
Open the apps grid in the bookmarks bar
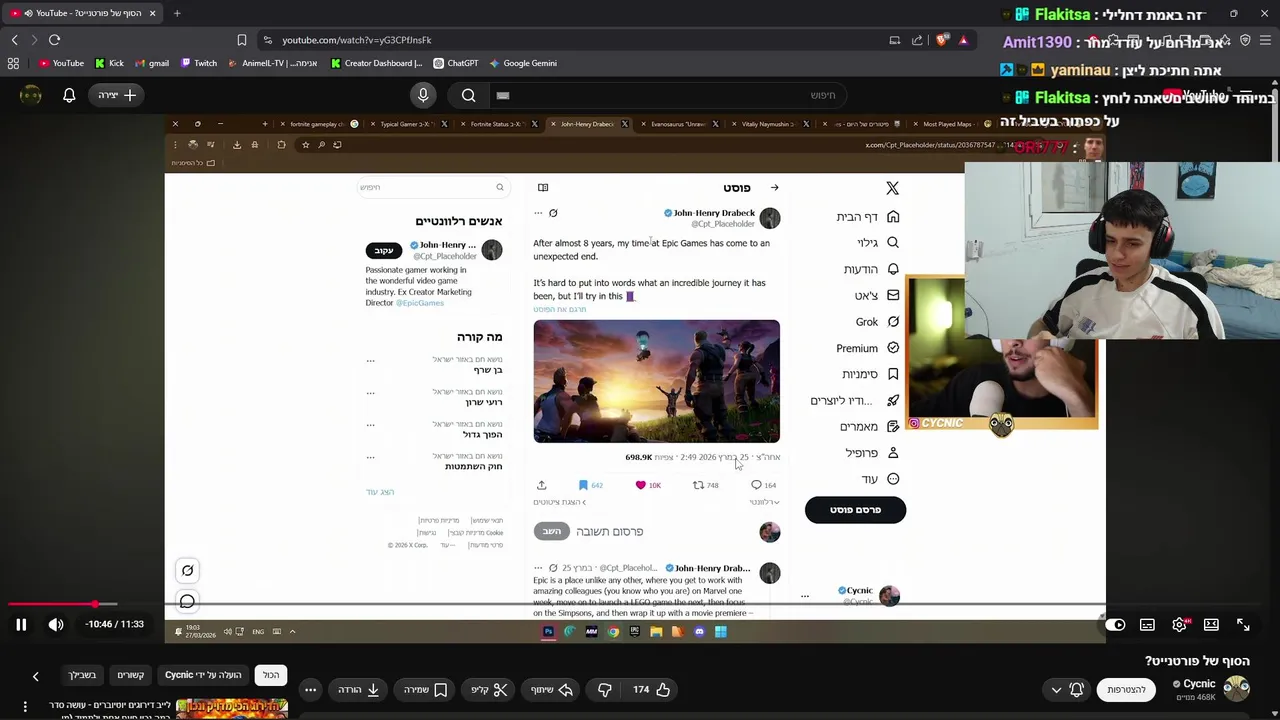click(13, 63)
